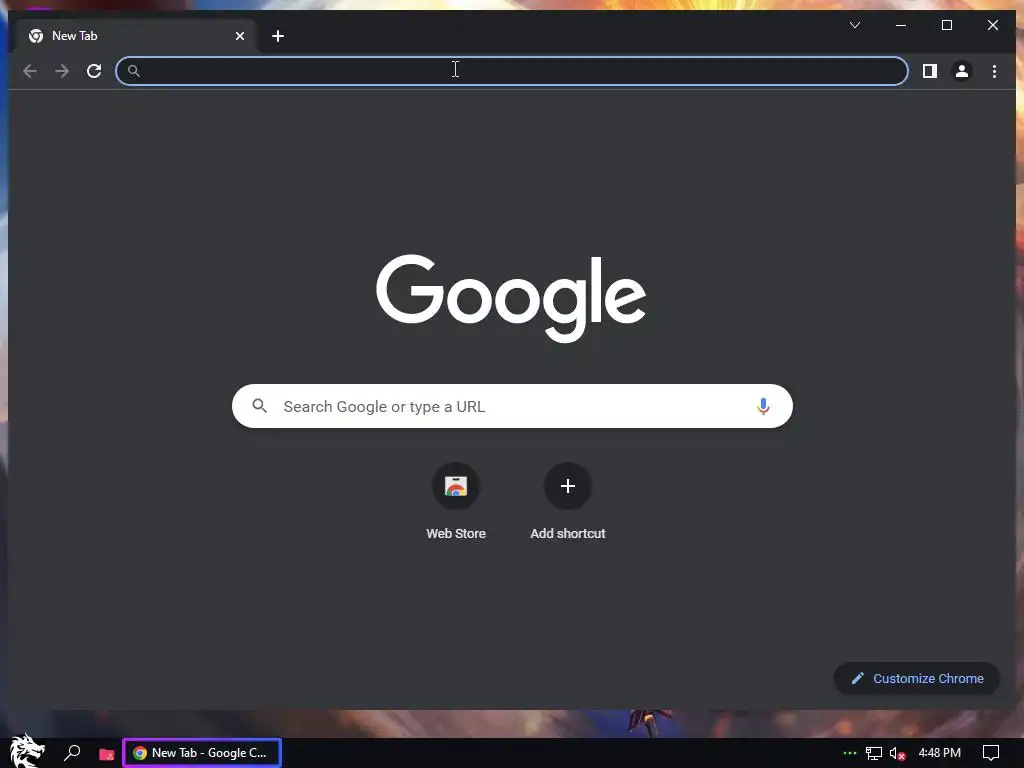Open the red folder taskbar icon
Image resolution: width=1024 pixels, height=768 pixels.
click(106, 754)
